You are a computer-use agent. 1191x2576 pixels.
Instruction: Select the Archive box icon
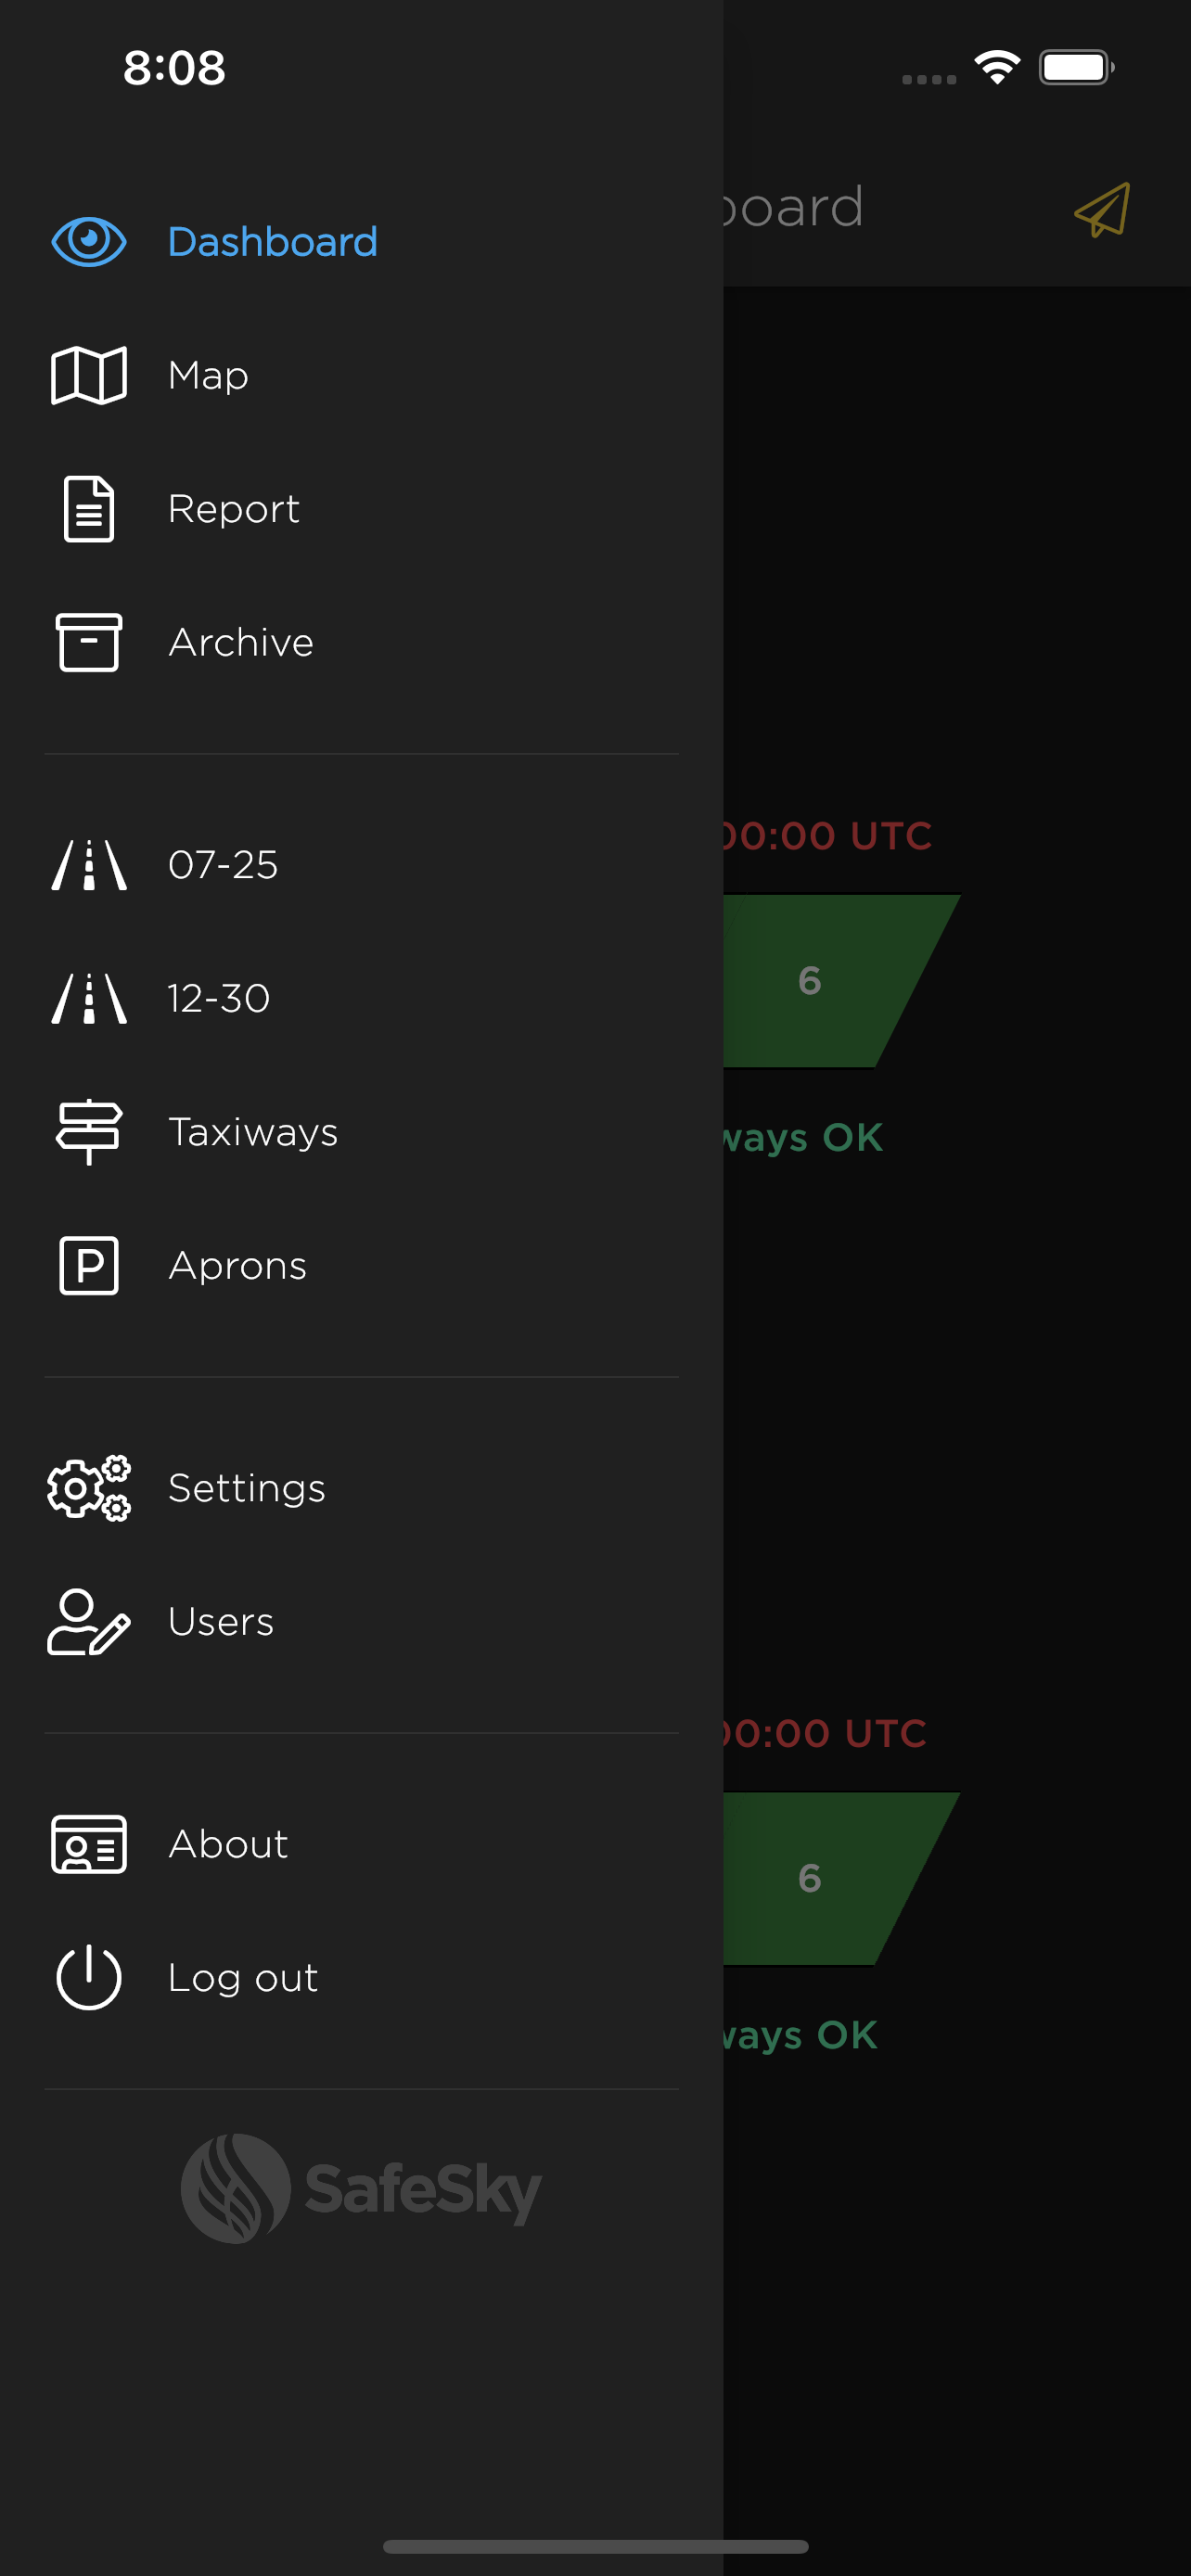click(88, 642)
